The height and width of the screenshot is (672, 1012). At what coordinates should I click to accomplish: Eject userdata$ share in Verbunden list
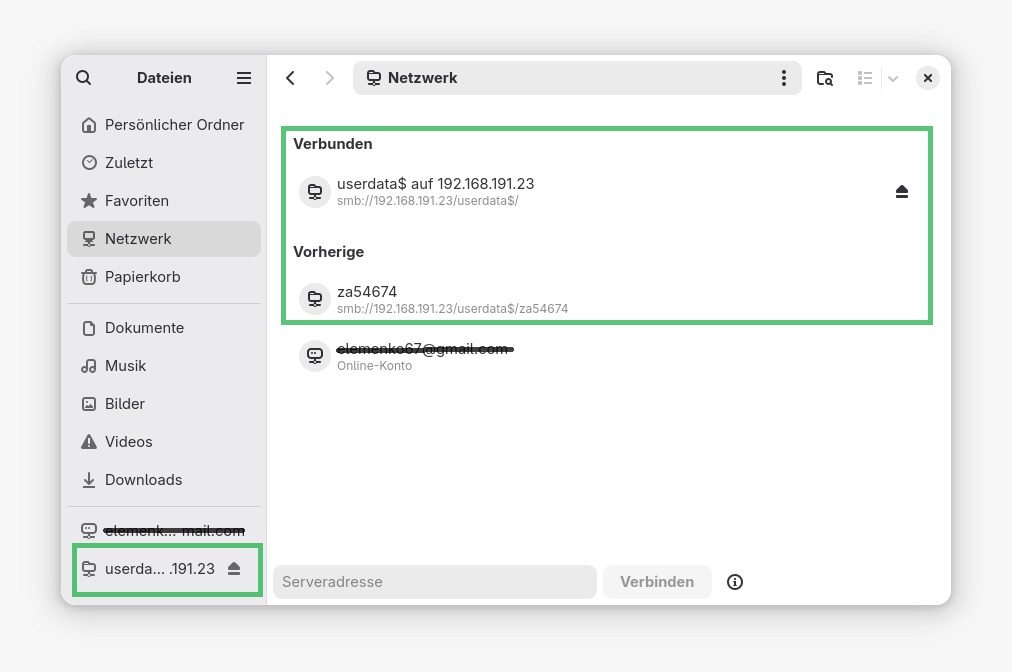coord(902,192)
